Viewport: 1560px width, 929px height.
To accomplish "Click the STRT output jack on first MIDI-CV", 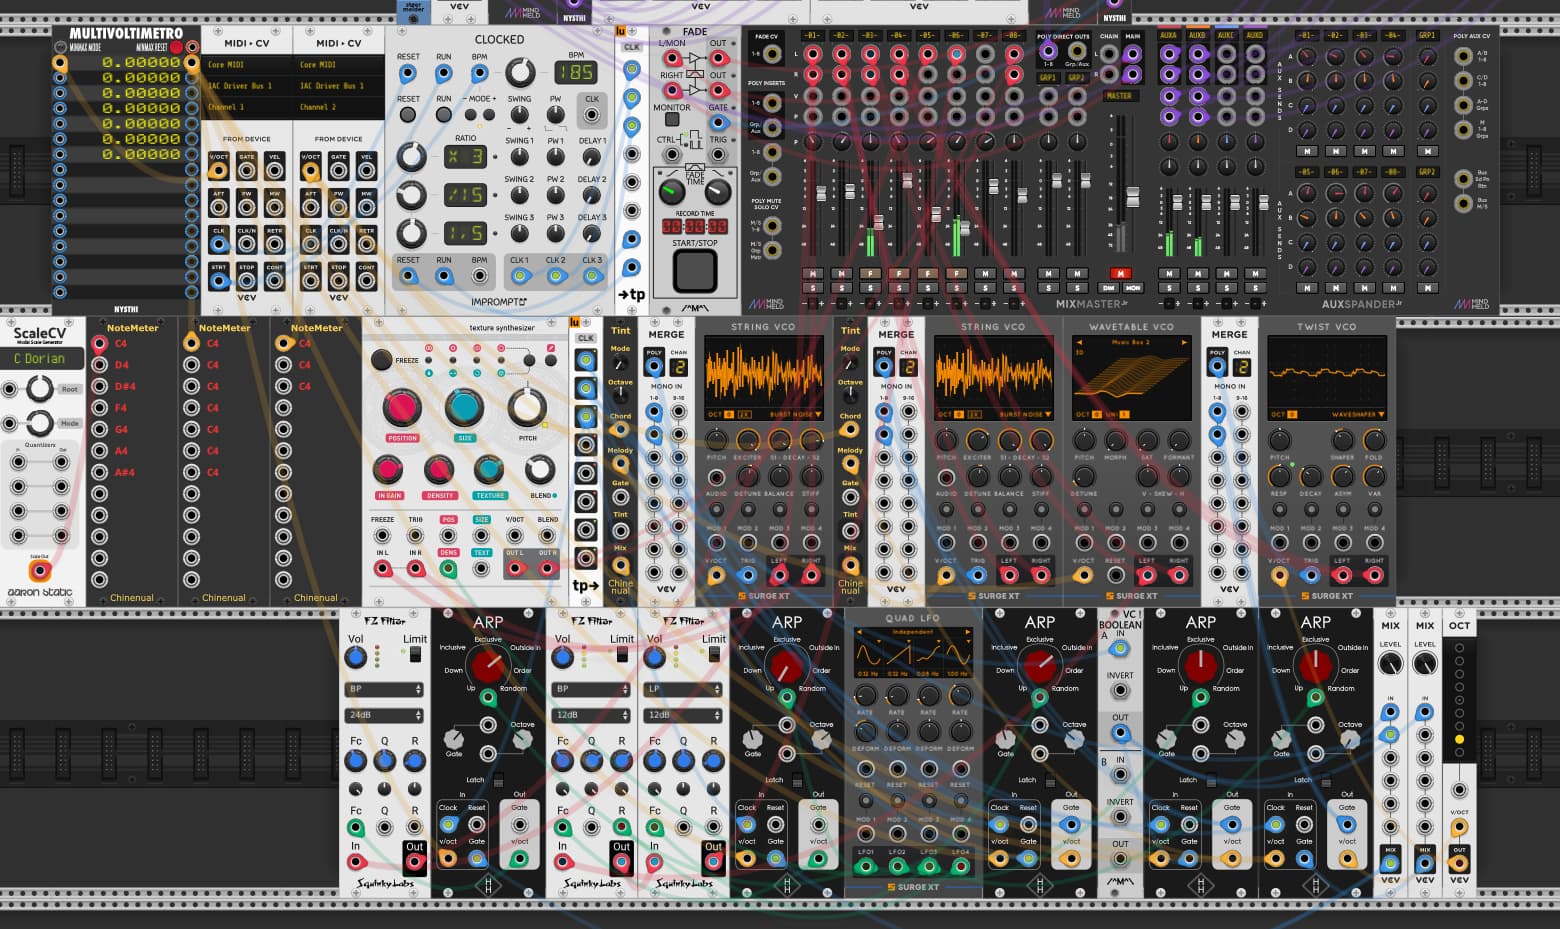I will (x=218, y=280).
